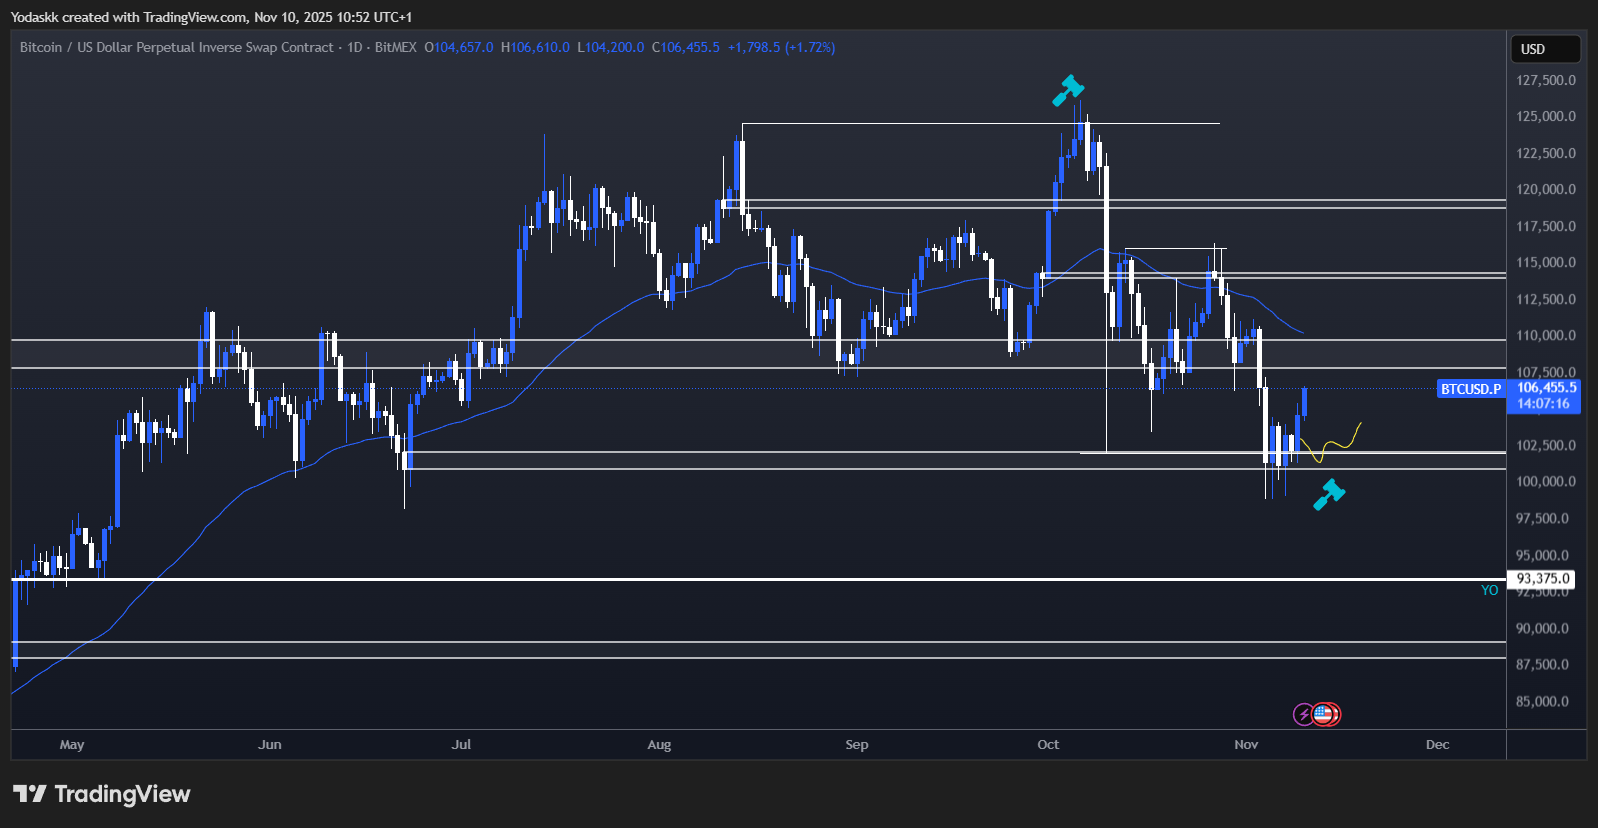Viewport: 1598px width, 828px height.
Task: Click the BitMEX exchange name in the legend
Action: [x=395, y=47]
